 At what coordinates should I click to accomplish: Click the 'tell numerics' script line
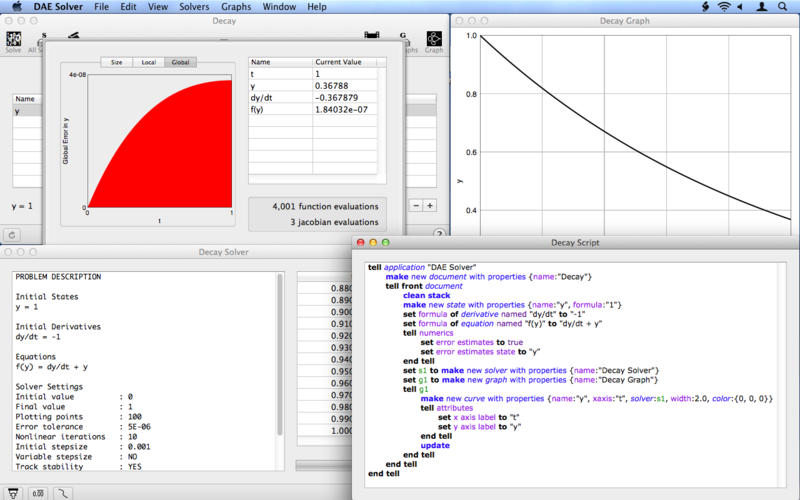tap(428, 333)
